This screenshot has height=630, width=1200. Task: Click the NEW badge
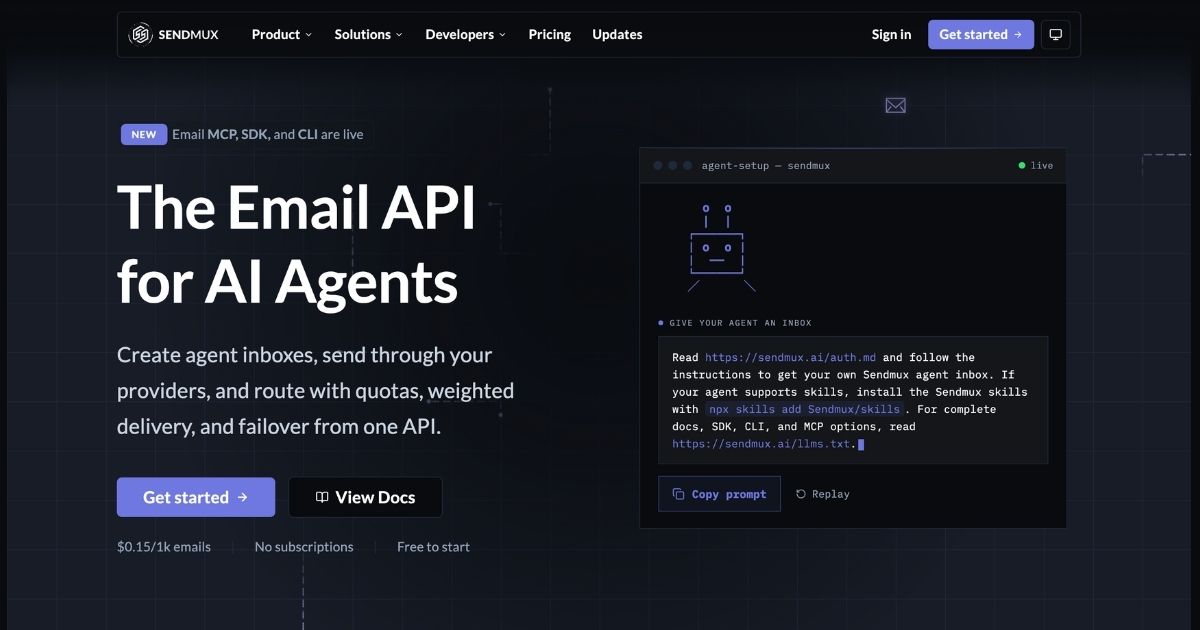tap(144, 134)
